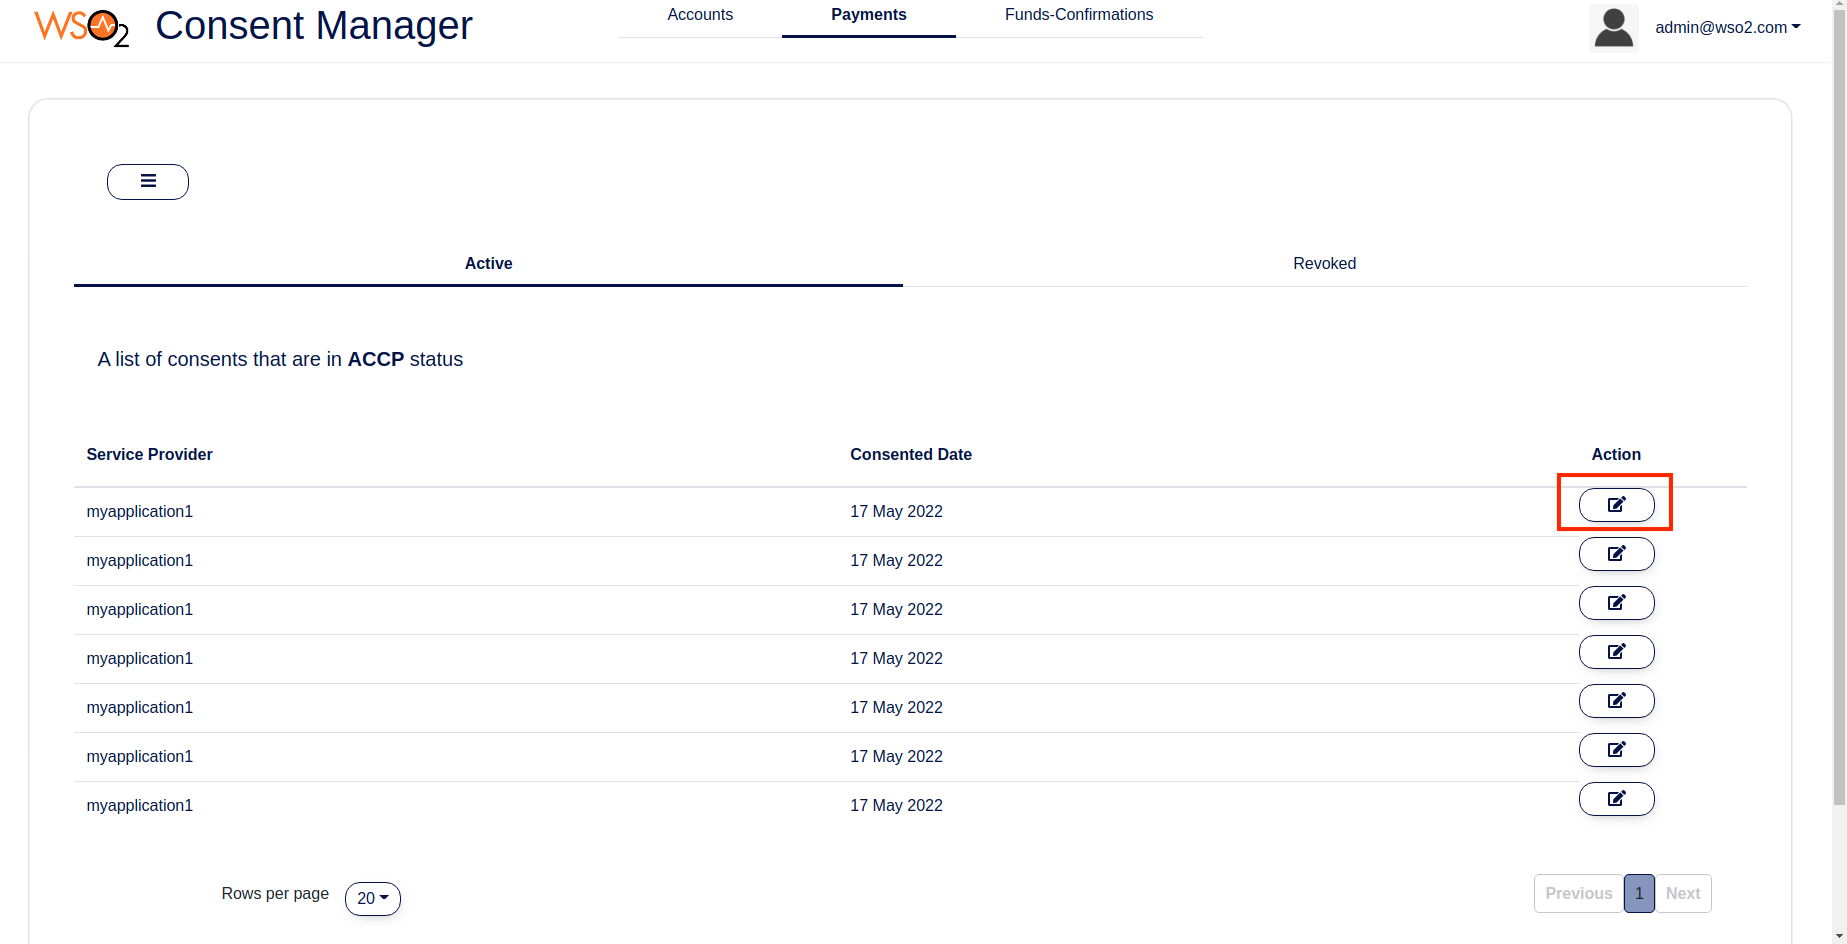Open the edit action for the third consent
This screenshot has width=1847, height=944.
pyautogui.click(x=1616, y=603)
